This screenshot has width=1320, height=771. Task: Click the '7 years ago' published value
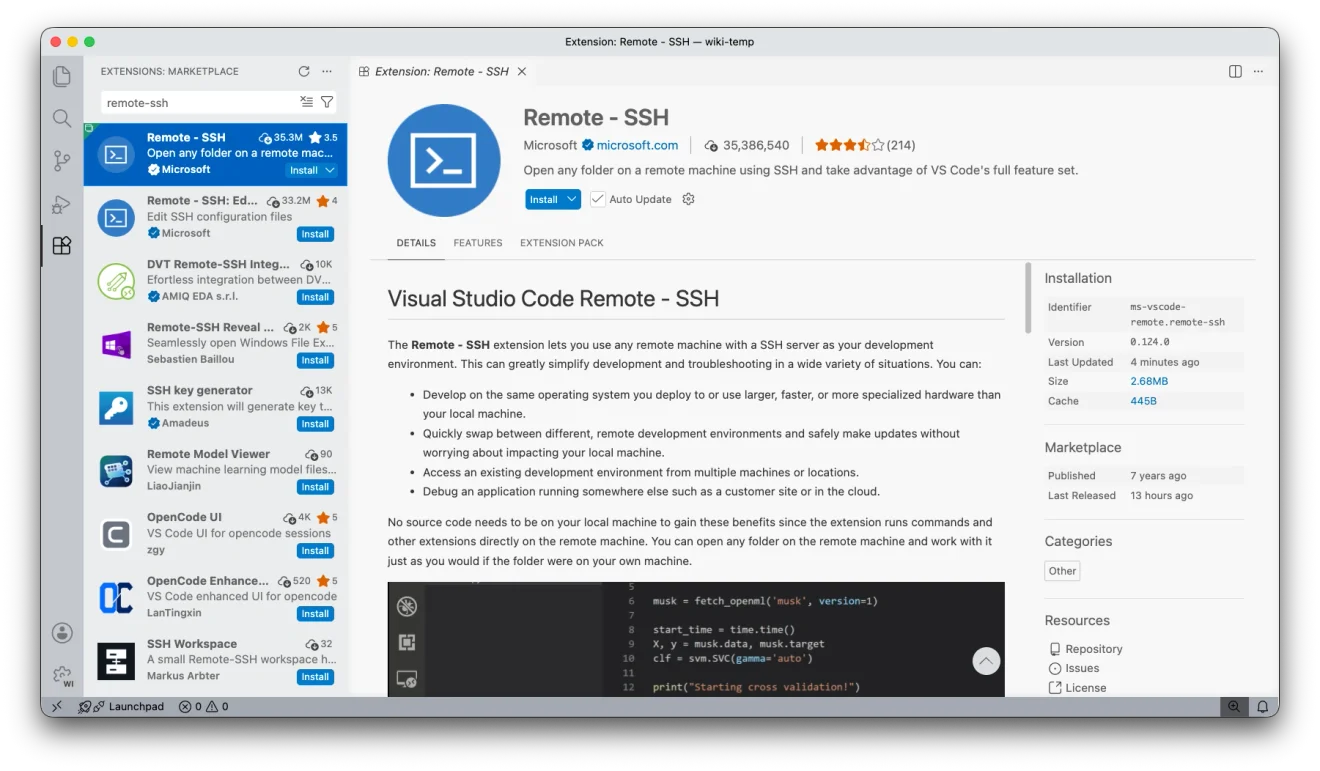pos(1158,476)
